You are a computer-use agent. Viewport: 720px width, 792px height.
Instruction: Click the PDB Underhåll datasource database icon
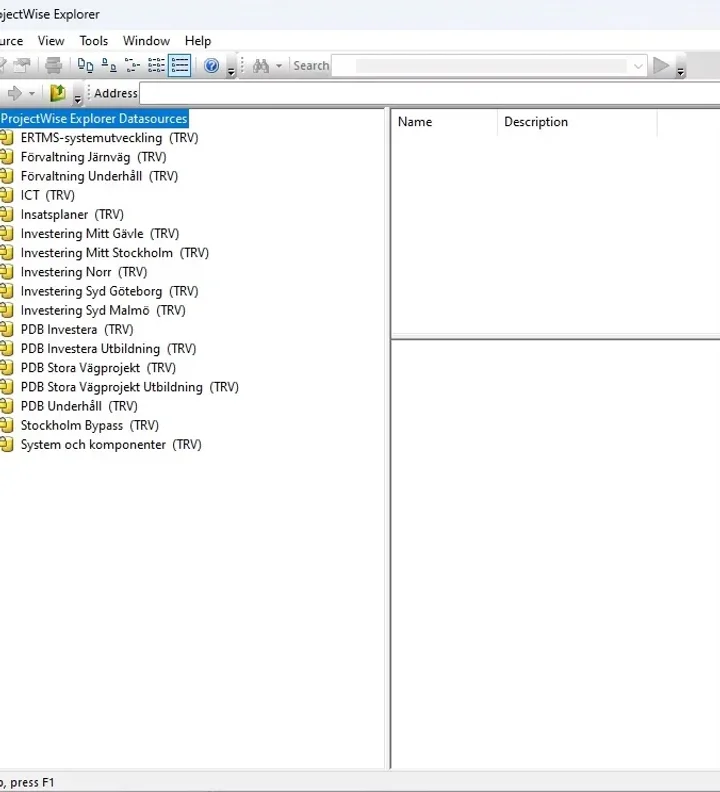[x=7, y=406]
